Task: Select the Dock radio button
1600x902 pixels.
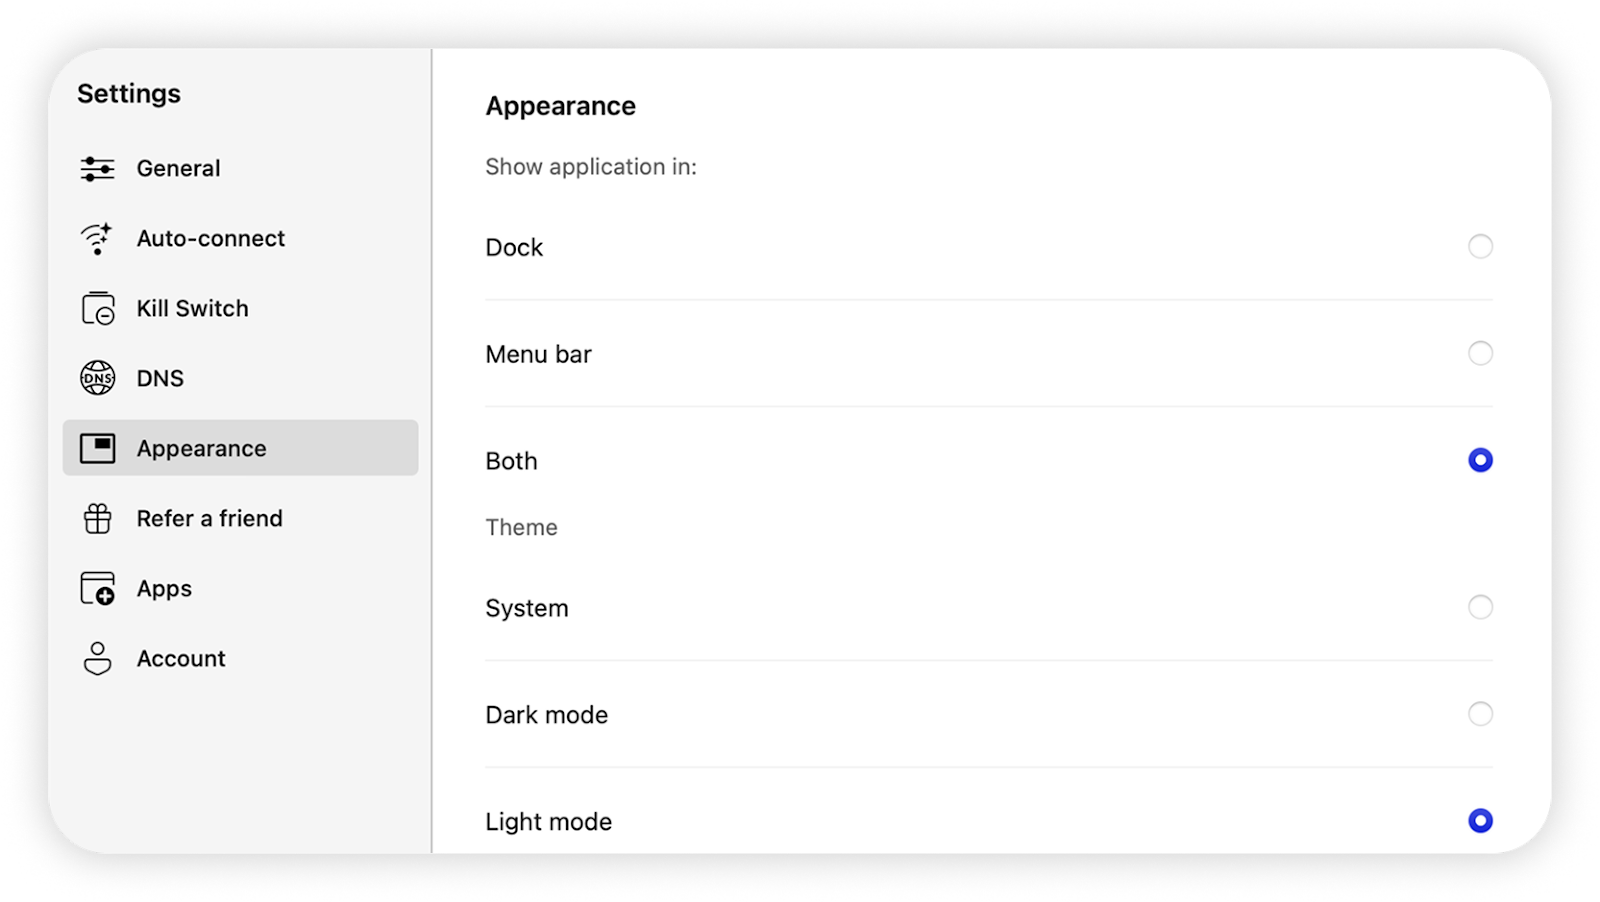Action: pyautogui.click(x=1480, y=246)
